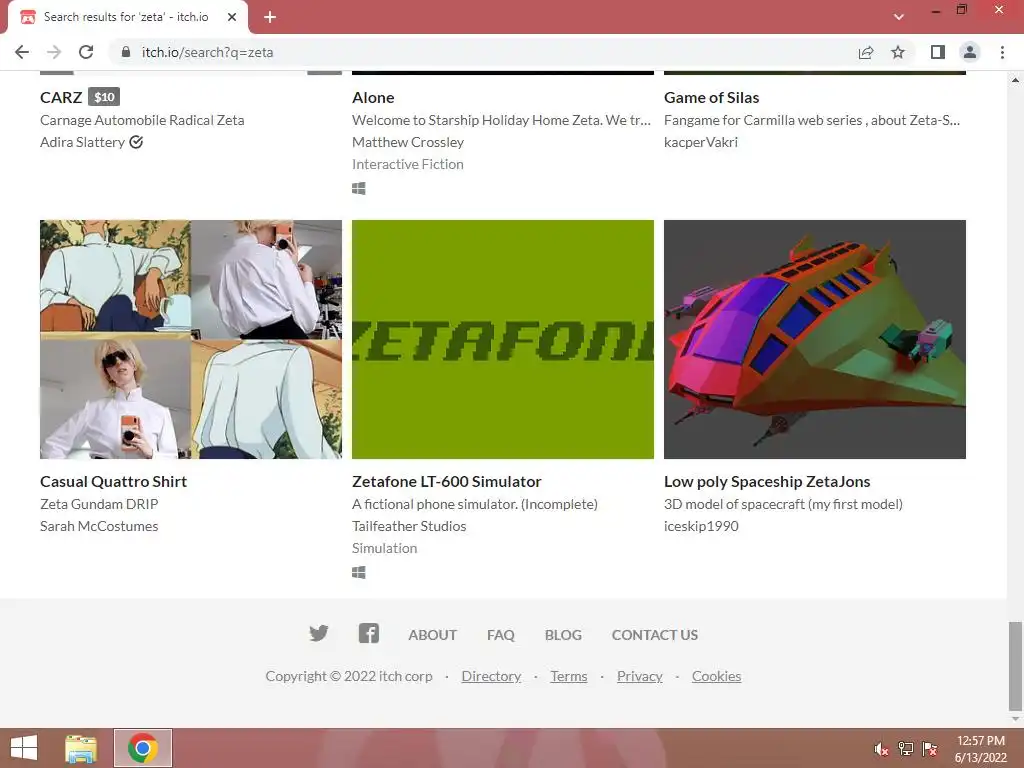The width and height of the screenshot is (1024, 768).
Task: Open Zetafone LT-600 Simulator title link
Action: 447,481
